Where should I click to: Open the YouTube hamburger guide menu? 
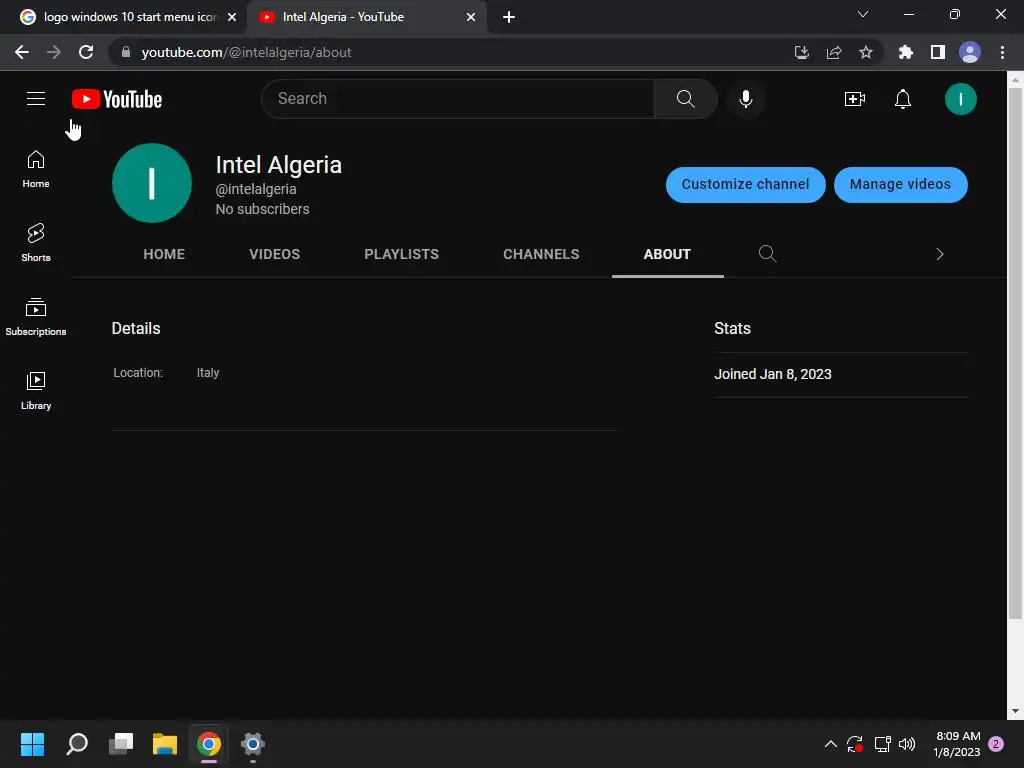pyautogui.click(x=36, y=99)
